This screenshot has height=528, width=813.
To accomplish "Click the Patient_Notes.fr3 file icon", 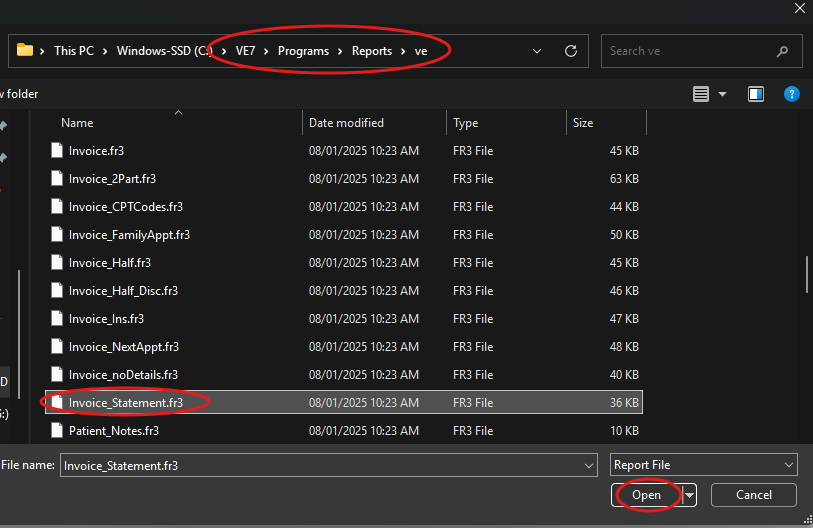I will [58, 431].
